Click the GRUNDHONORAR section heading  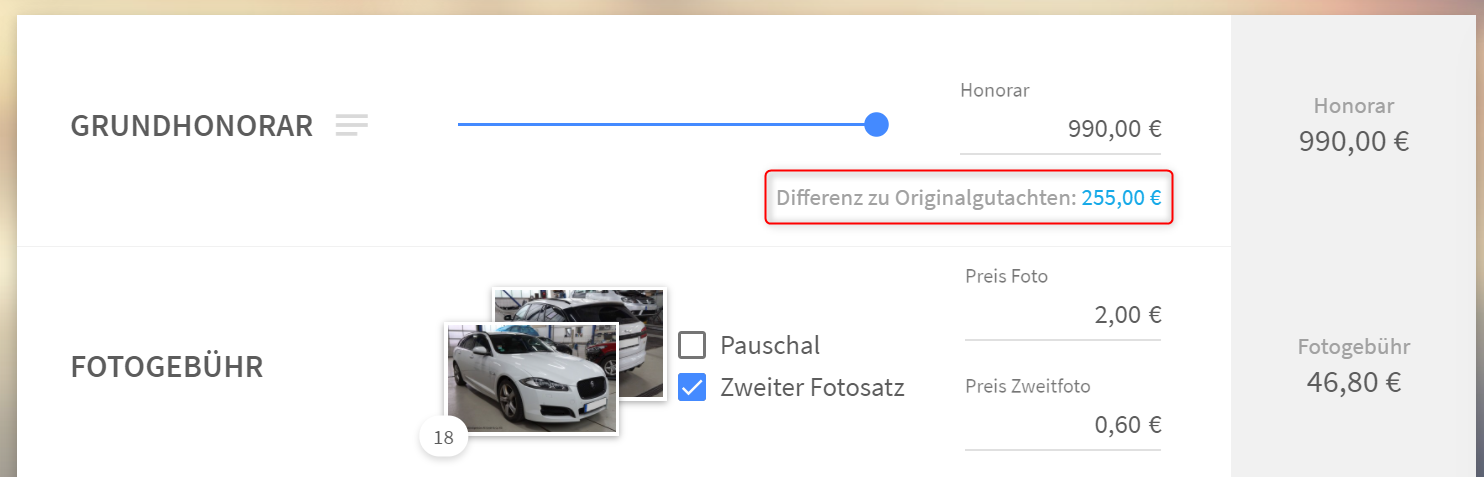(192, 126)
